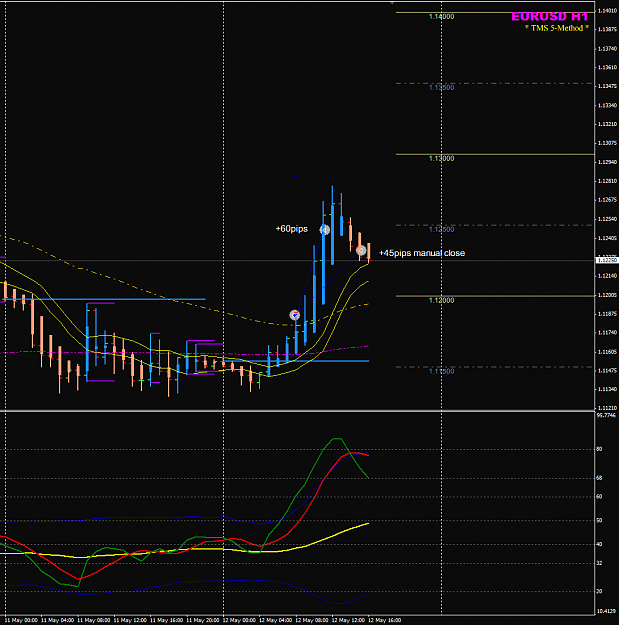The image size is (619, 625).
Task: Click the 12 May 12:00 time label
Action: point(348,620)
